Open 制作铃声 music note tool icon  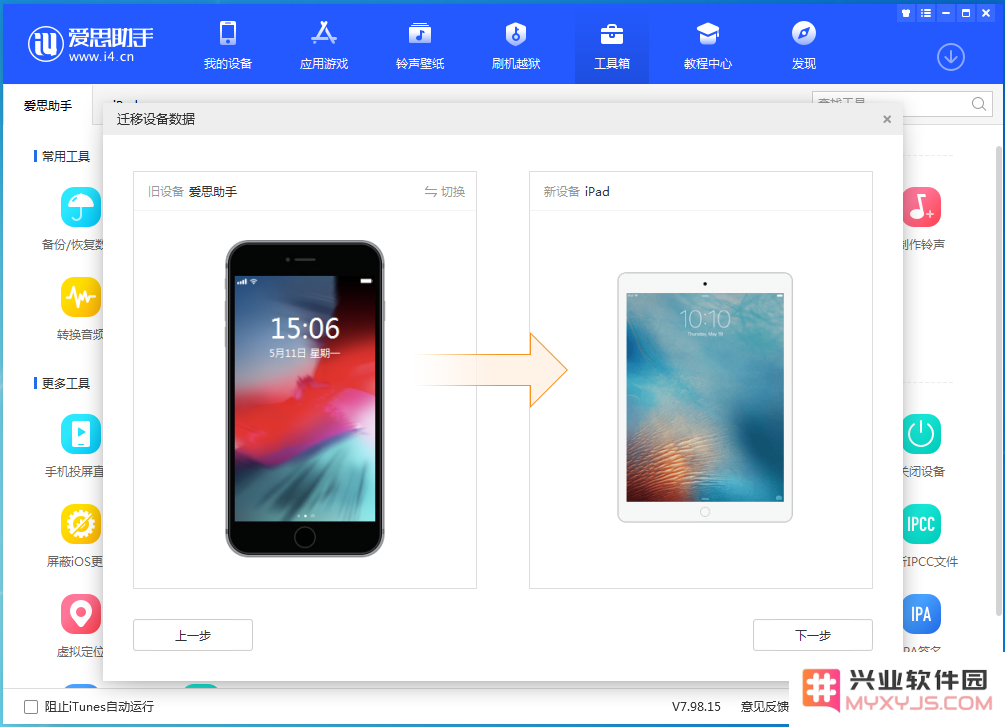coord(922,207)
